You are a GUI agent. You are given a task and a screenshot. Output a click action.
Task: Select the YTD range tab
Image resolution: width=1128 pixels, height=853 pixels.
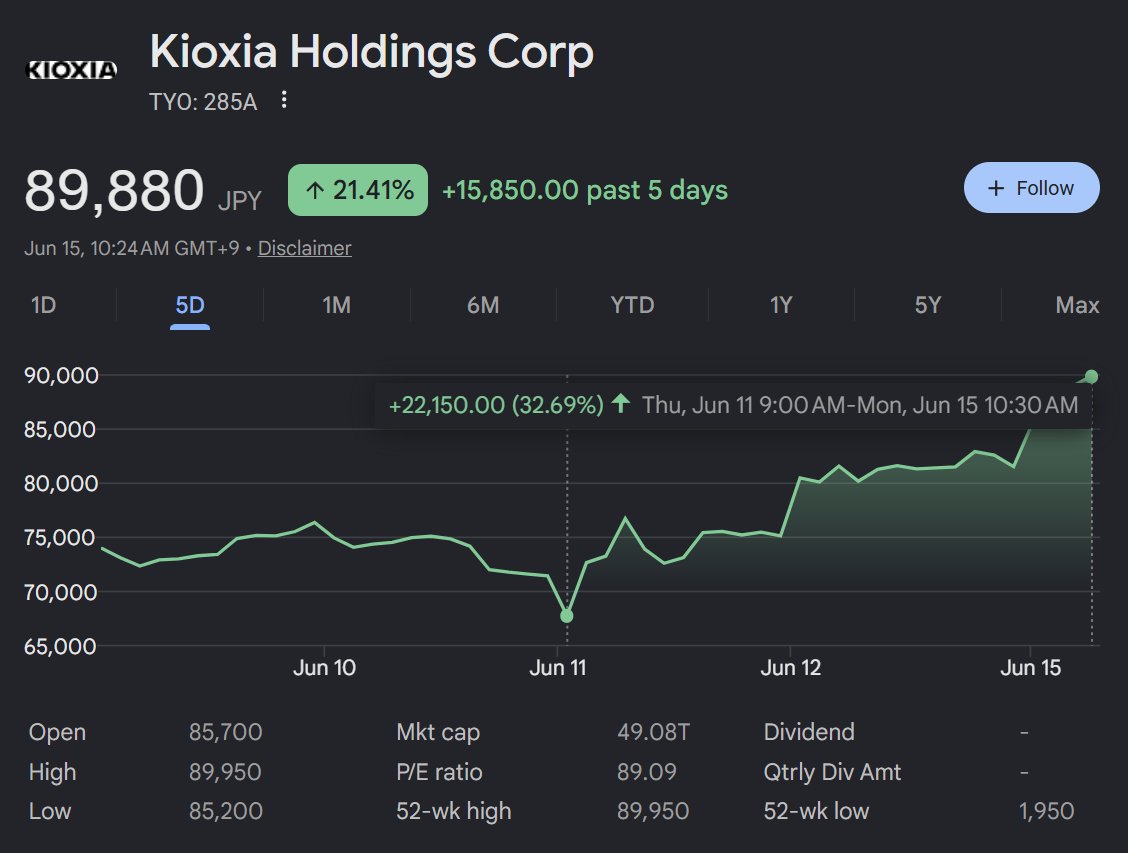pos(632,305)
